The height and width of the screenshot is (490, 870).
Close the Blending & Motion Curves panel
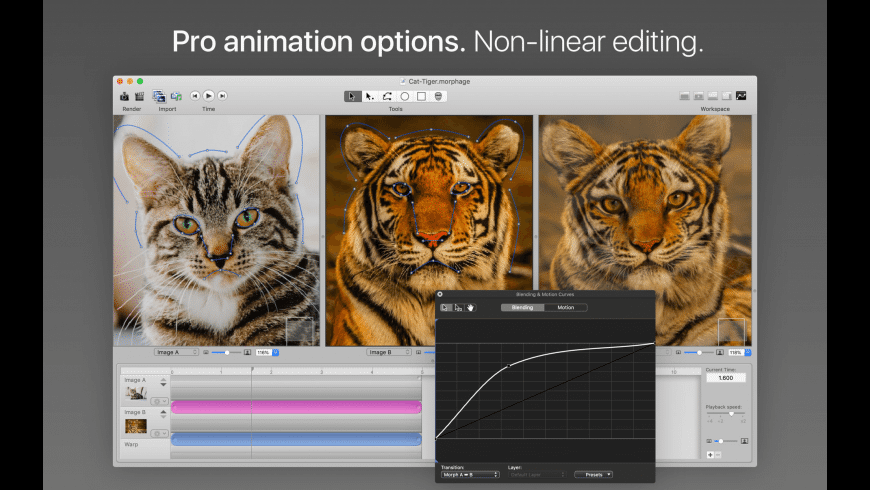(x=440, y=294)
